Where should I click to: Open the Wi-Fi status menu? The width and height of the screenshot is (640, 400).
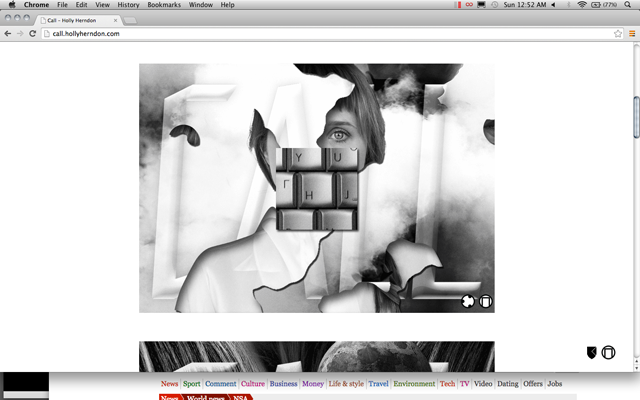coord(581,5)
